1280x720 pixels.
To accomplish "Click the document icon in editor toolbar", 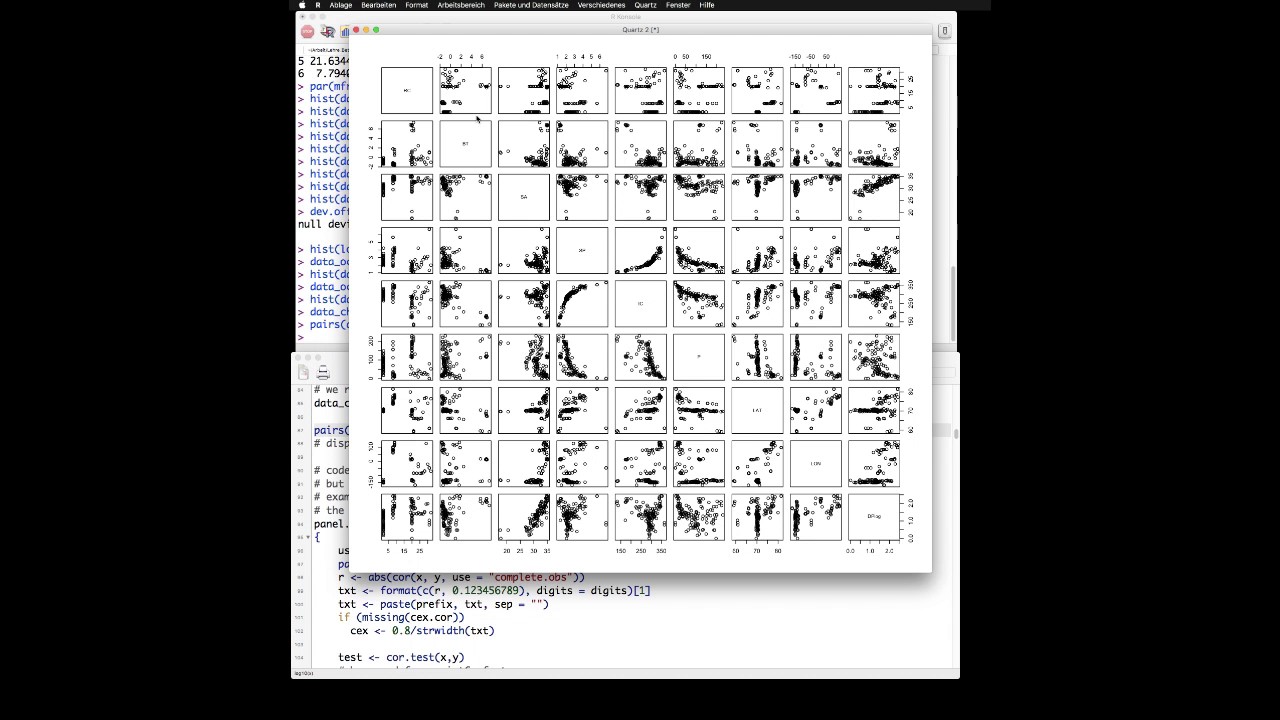I will point(304,372).
